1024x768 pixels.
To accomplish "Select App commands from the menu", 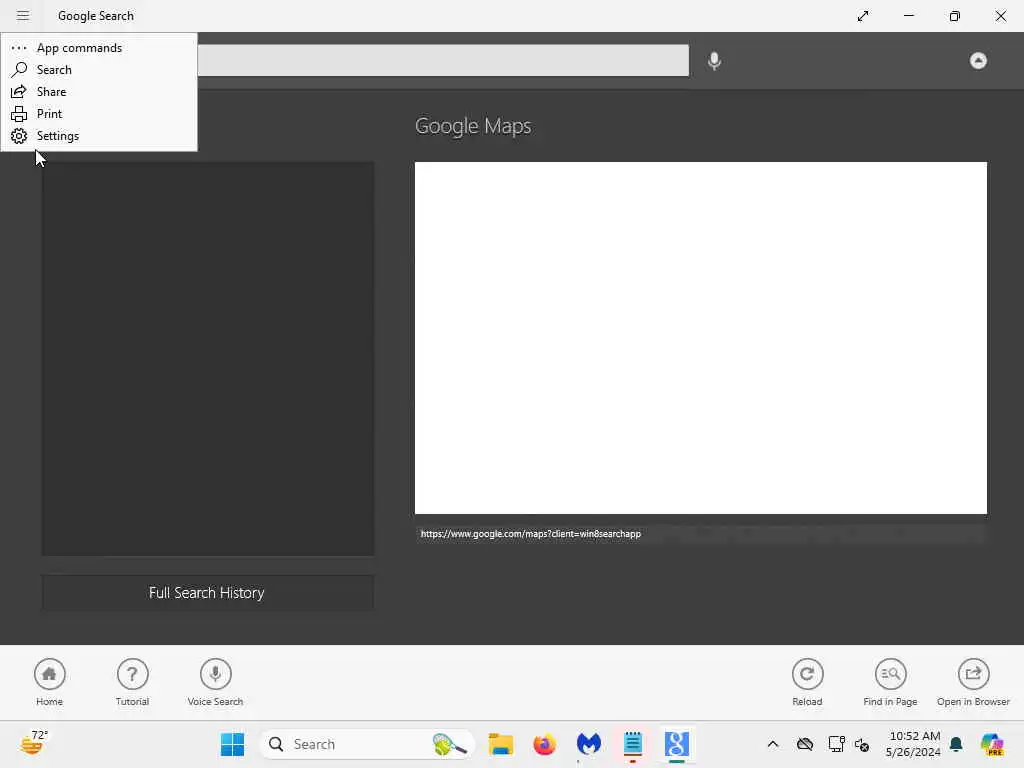I will [x=99, y=48].
